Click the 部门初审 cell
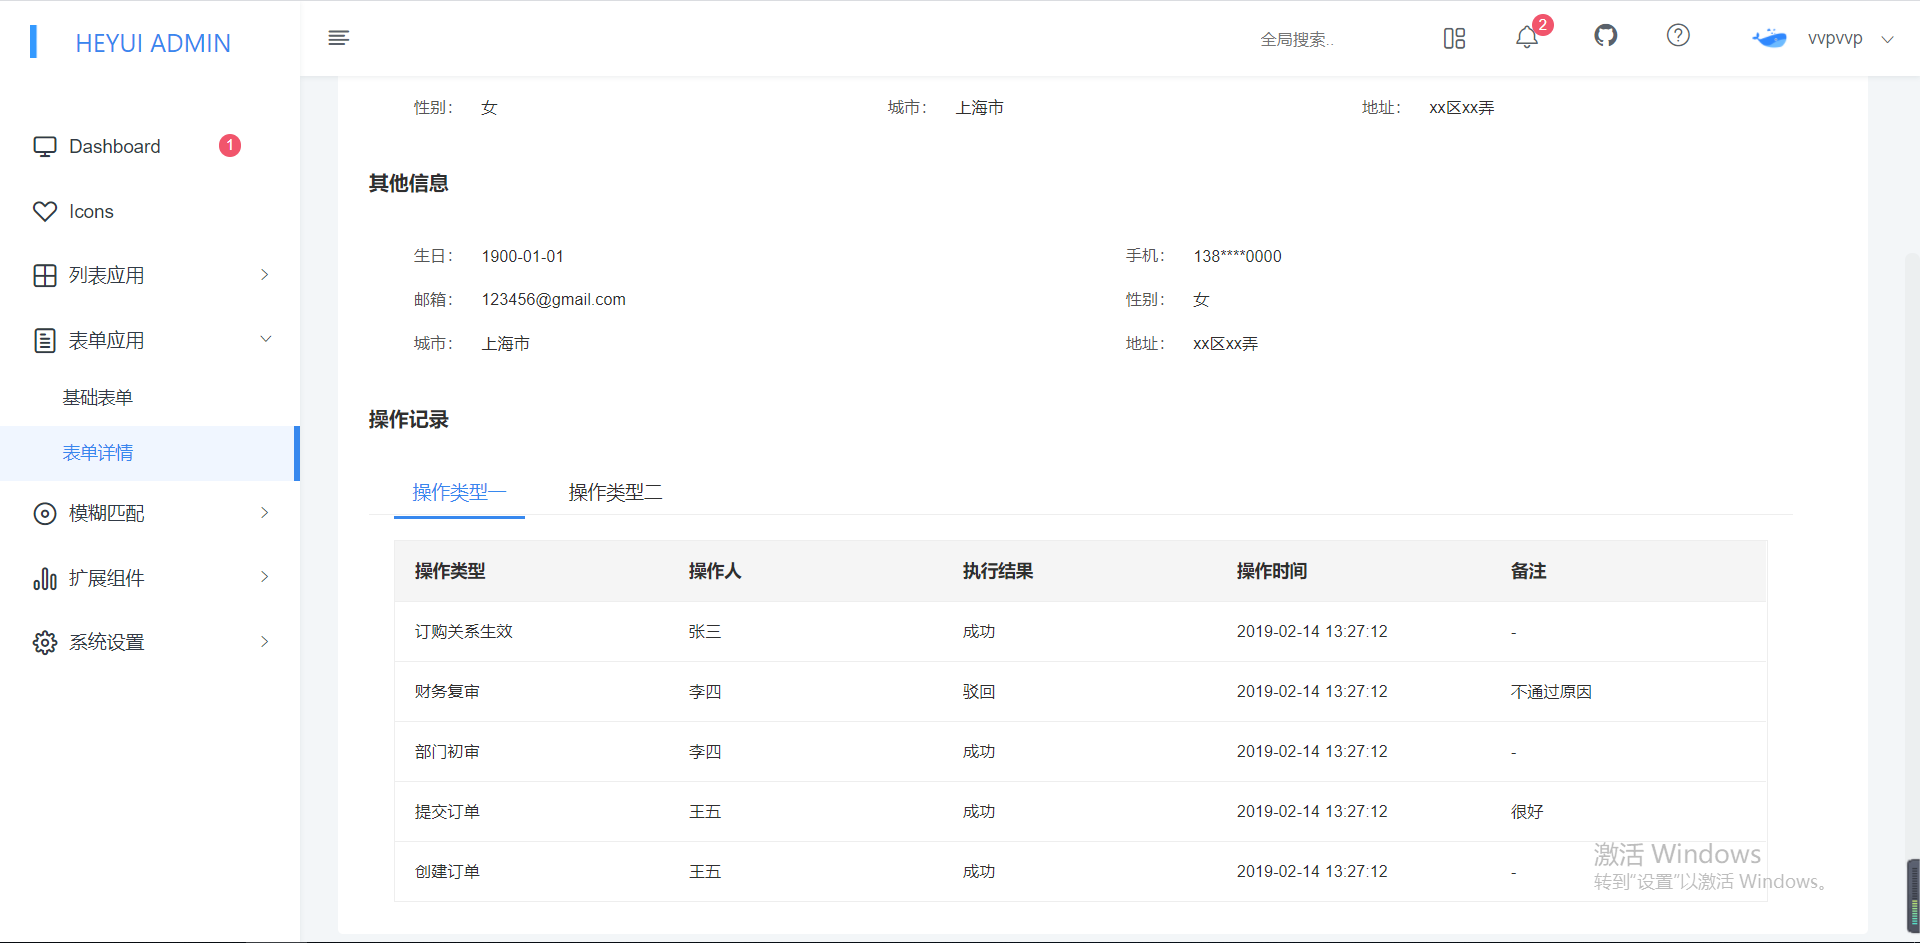 [x=447, y=752]
